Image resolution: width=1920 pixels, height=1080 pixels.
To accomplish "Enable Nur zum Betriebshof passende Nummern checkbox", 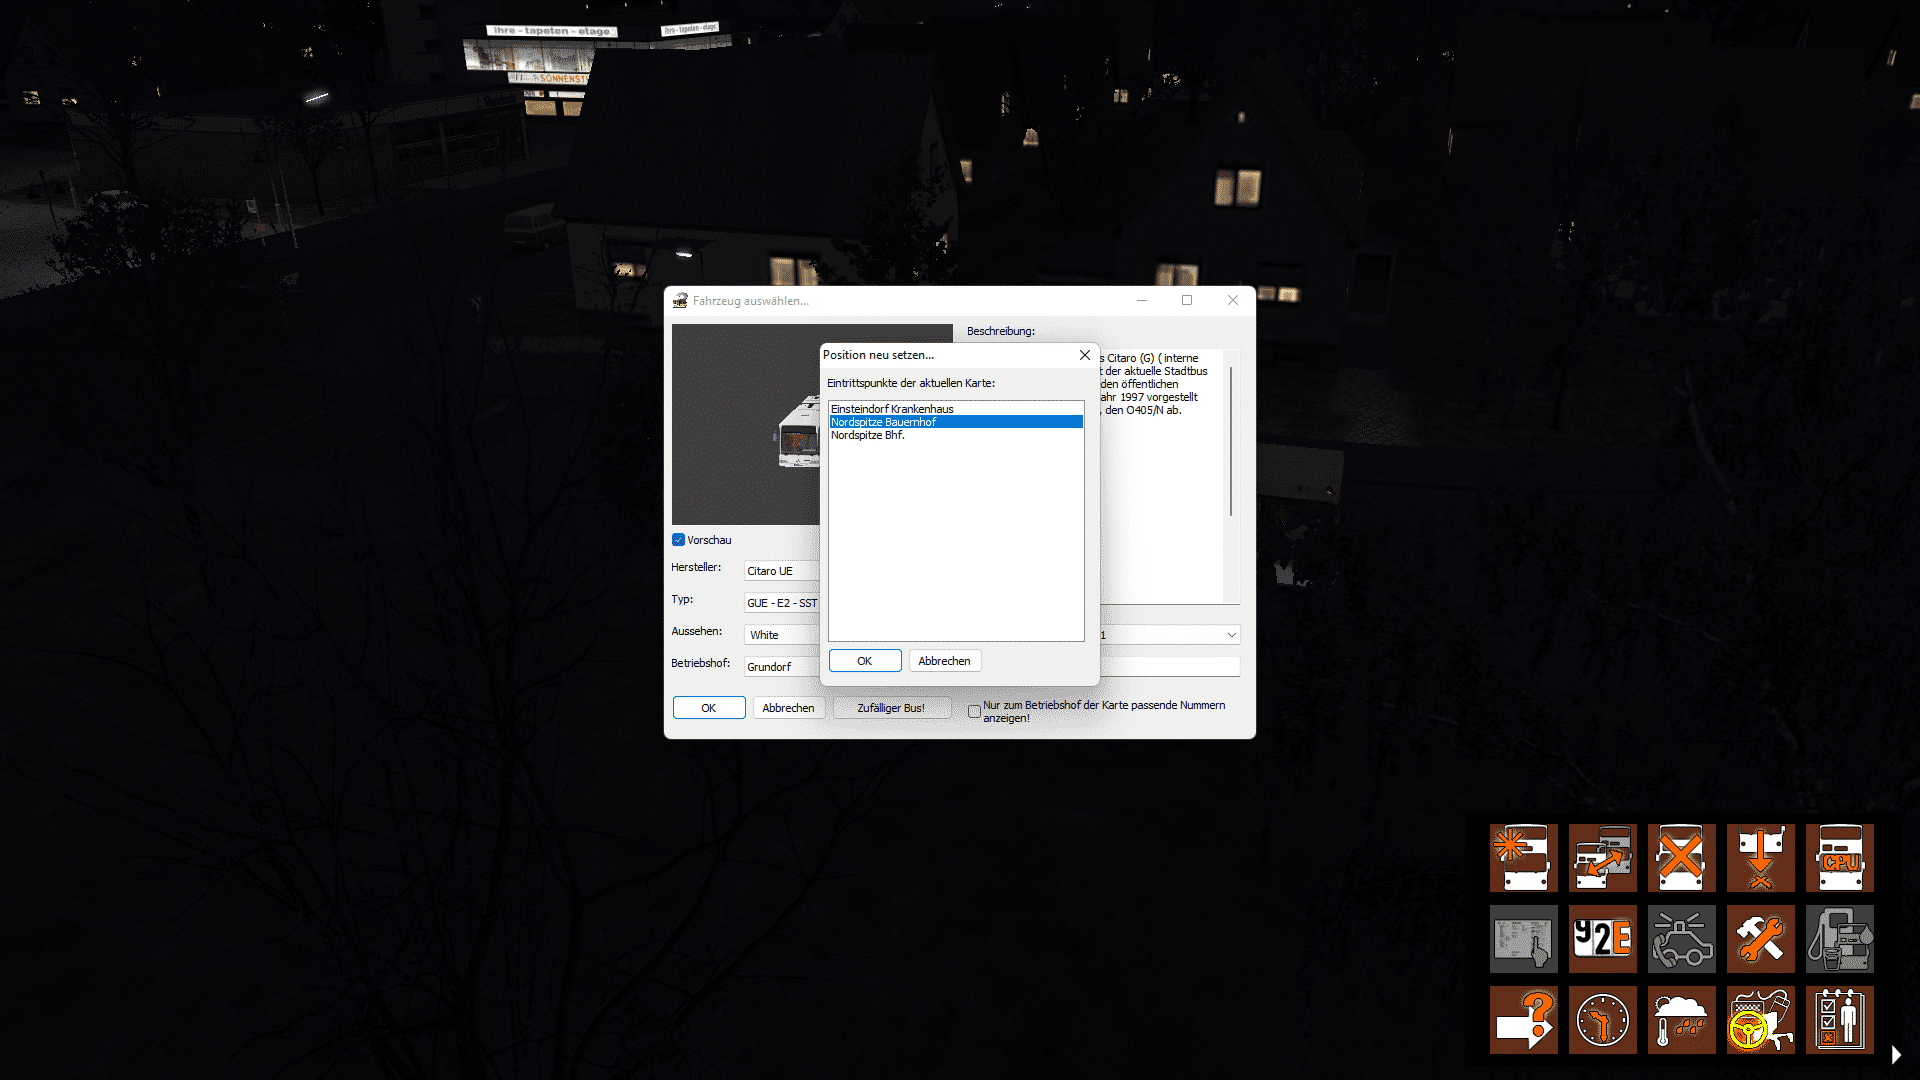I will coord(974,711).
